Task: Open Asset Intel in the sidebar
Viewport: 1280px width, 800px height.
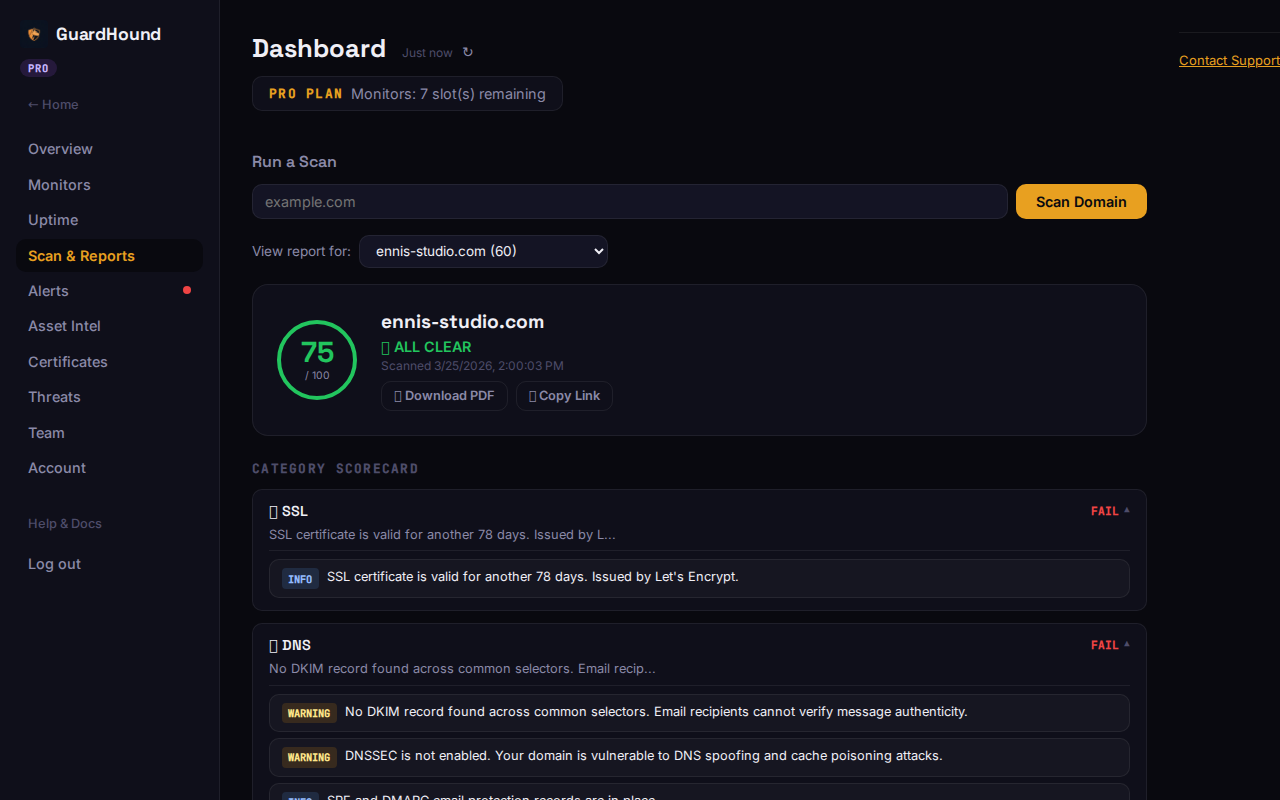Action: click(109, 326)
